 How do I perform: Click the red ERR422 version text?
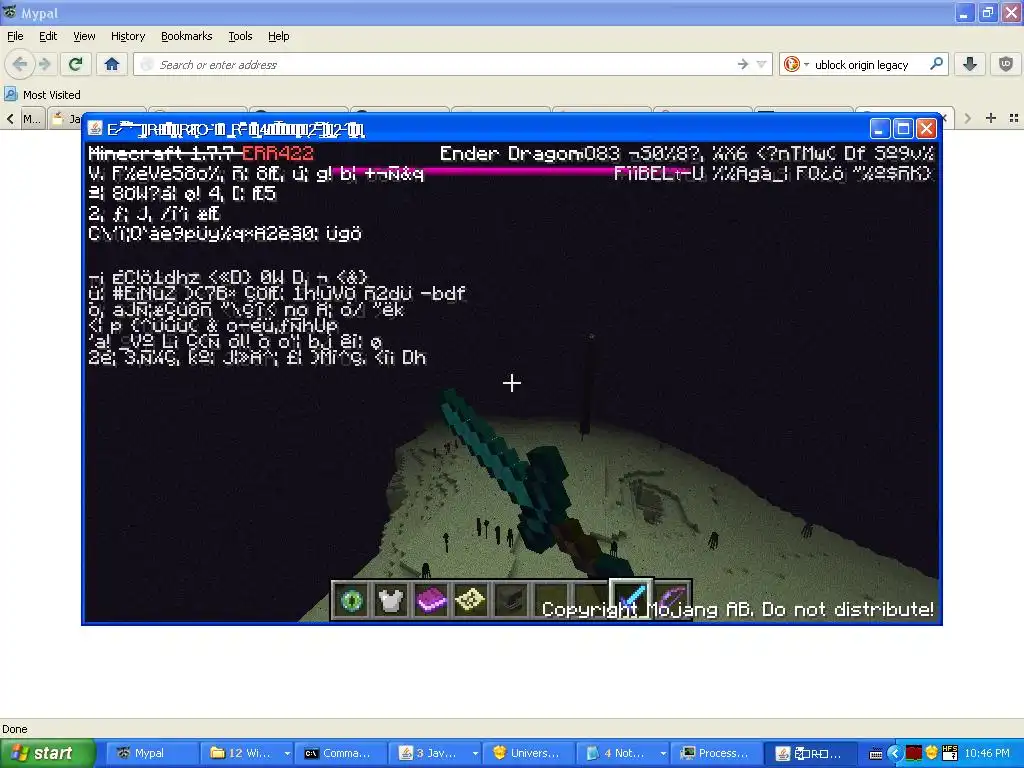point(278,153)
